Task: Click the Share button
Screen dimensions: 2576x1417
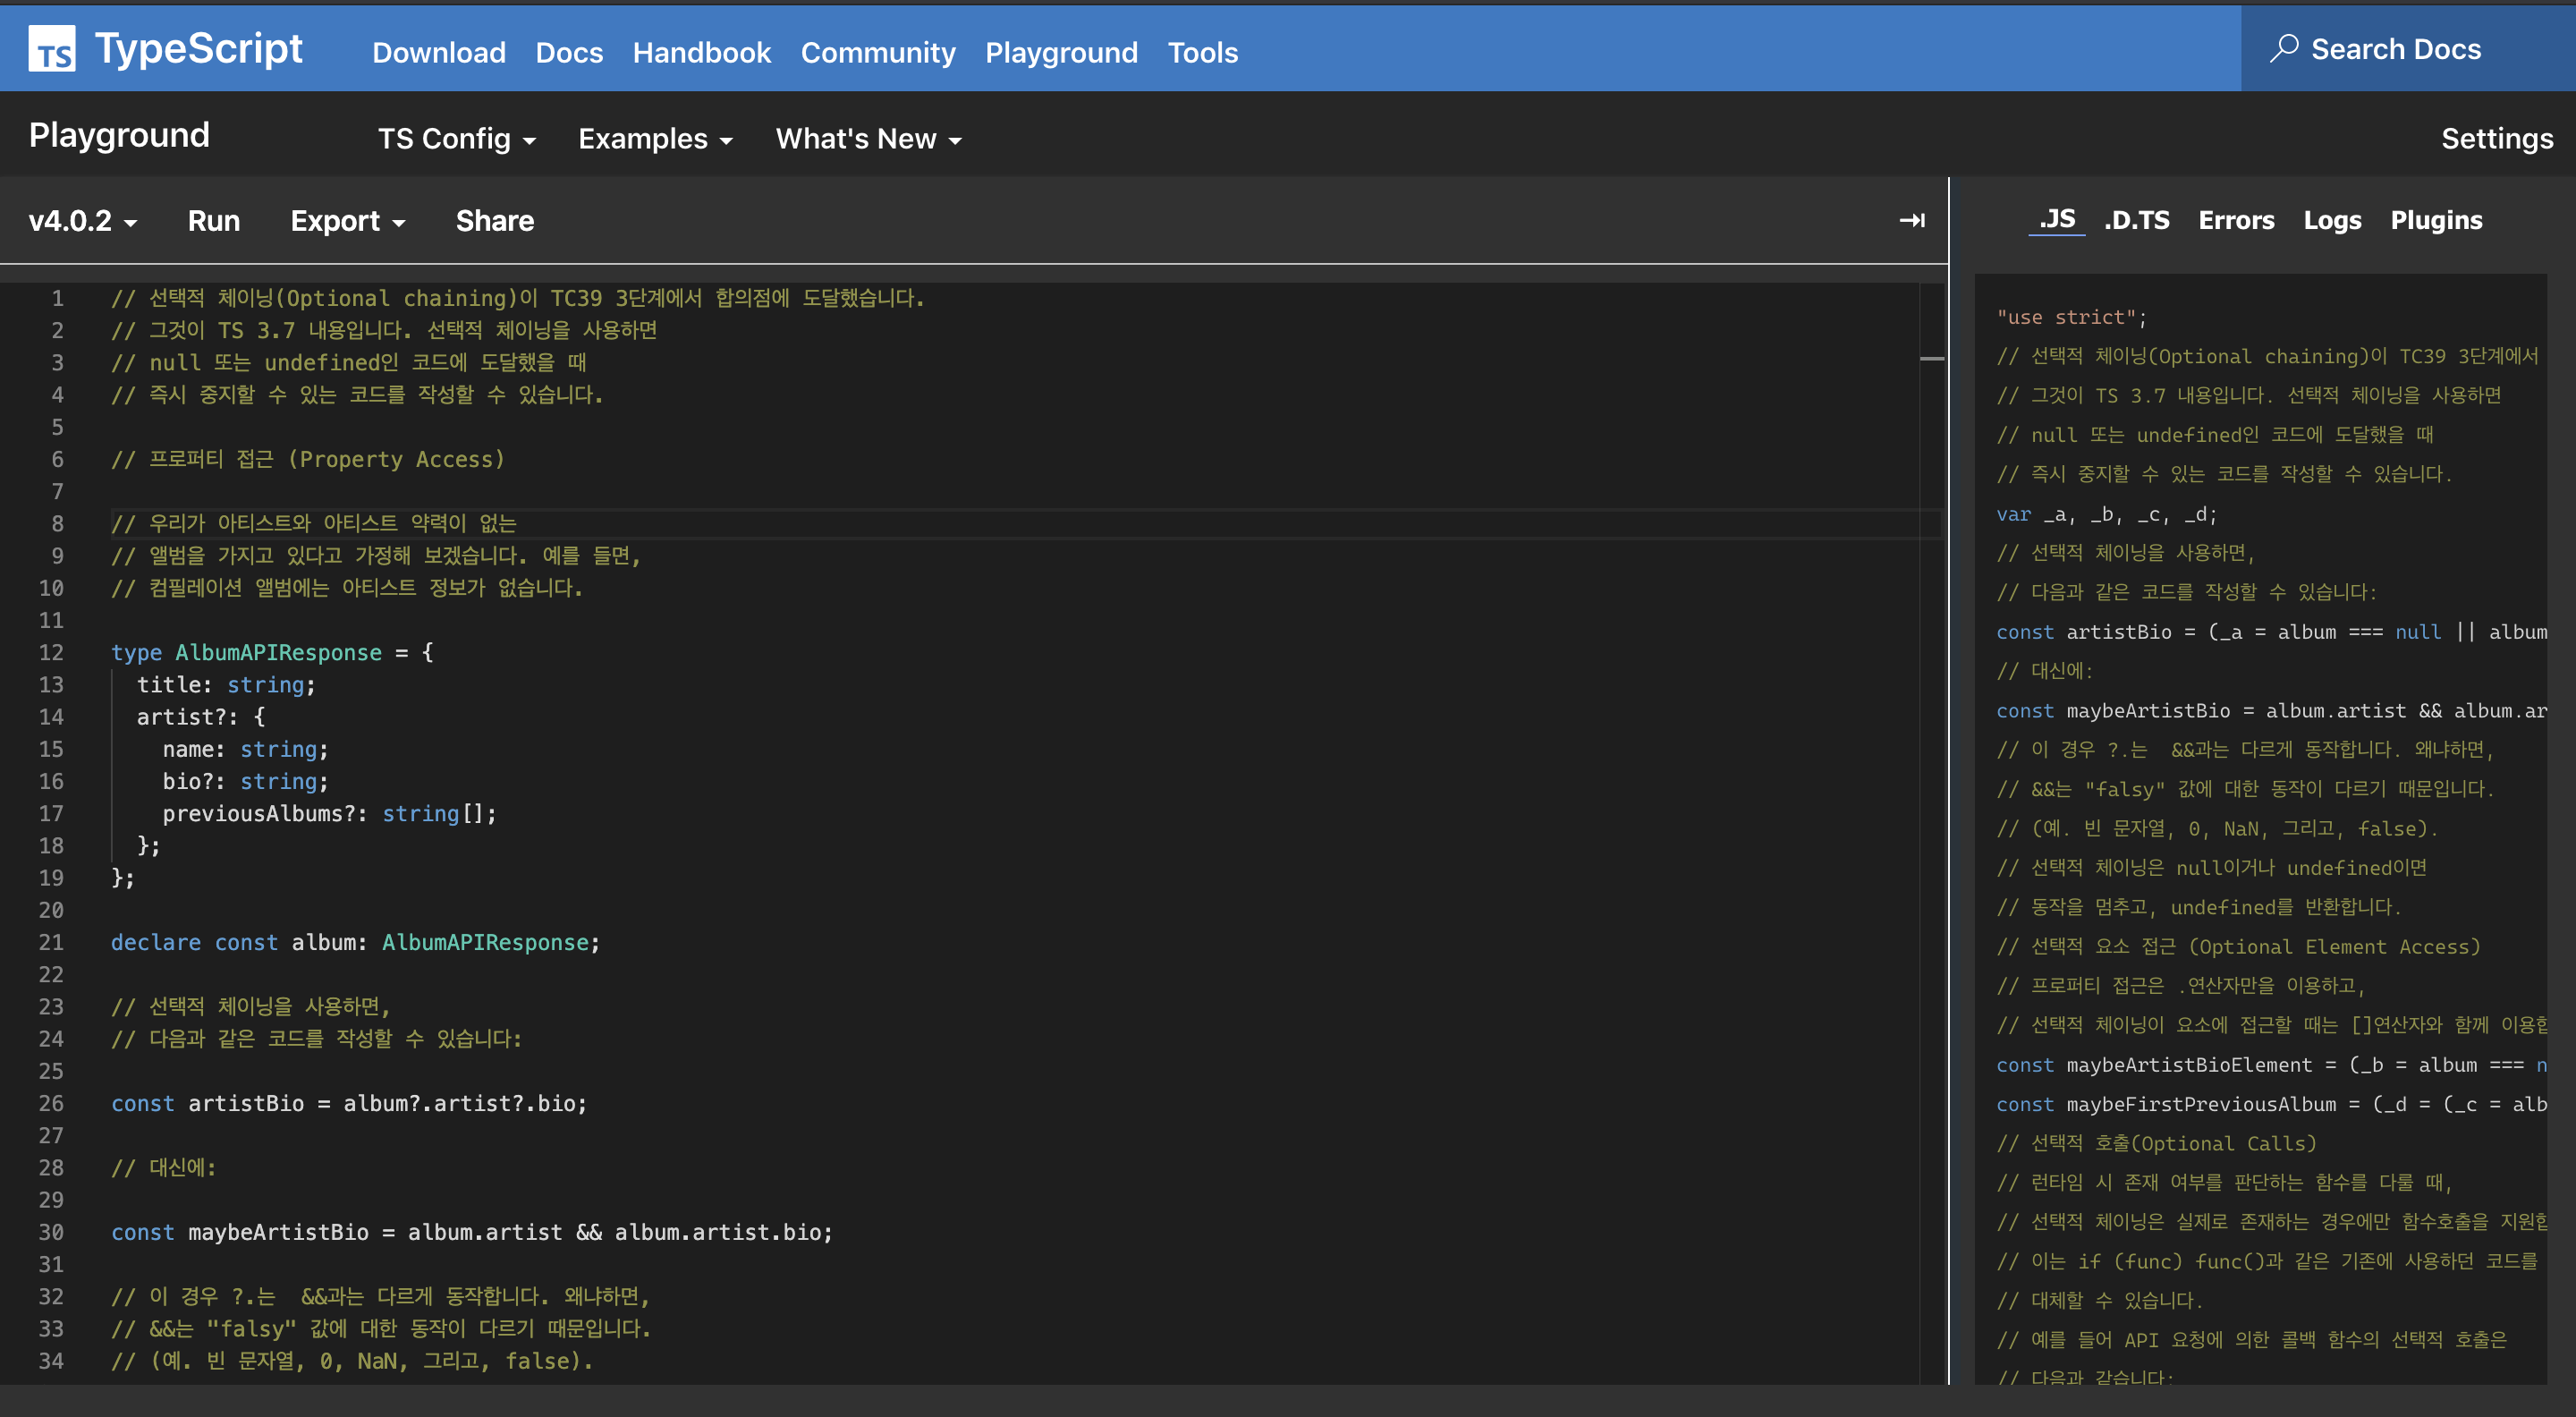Action: click(x=495, y=221)
